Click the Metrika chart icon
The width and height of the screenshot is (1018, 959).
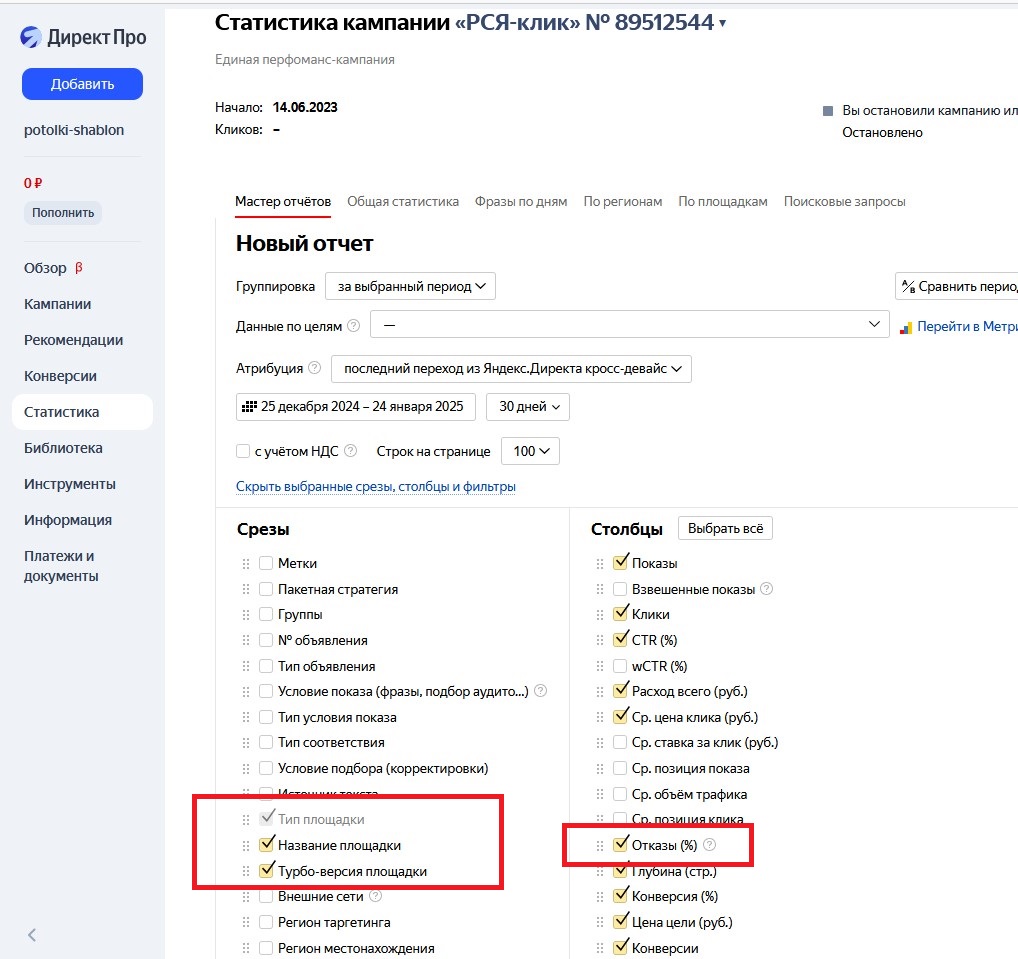(x=906, y=327)
